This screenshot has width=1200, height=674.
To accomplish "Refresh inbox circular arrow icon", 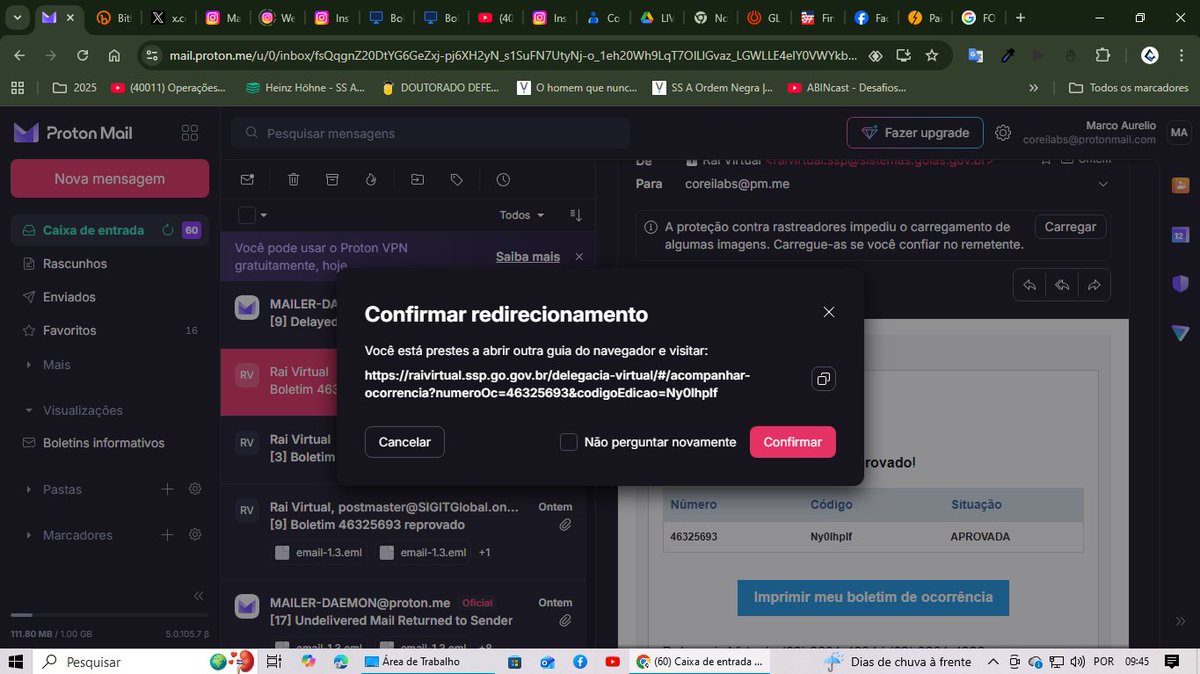I will pos(168,230).
